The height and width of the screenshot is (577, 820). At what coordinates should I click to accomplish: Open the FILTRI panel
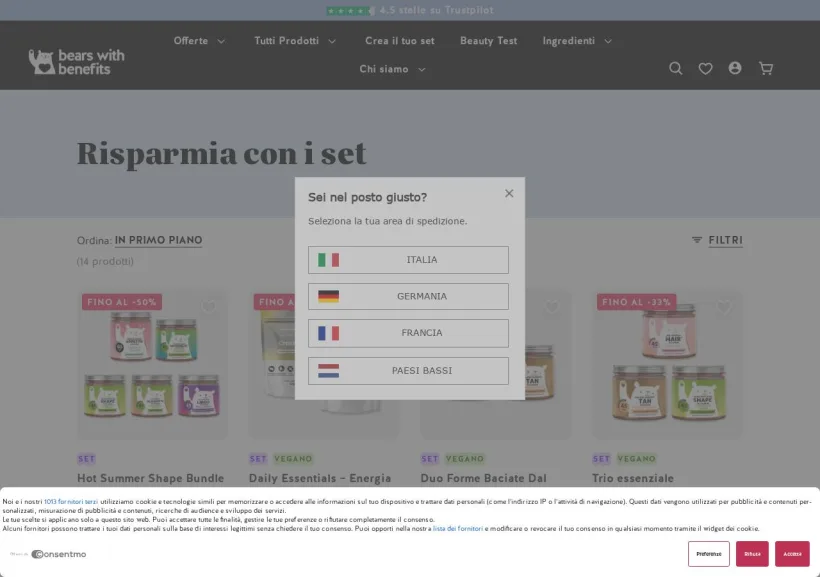(x=725, y=240)
